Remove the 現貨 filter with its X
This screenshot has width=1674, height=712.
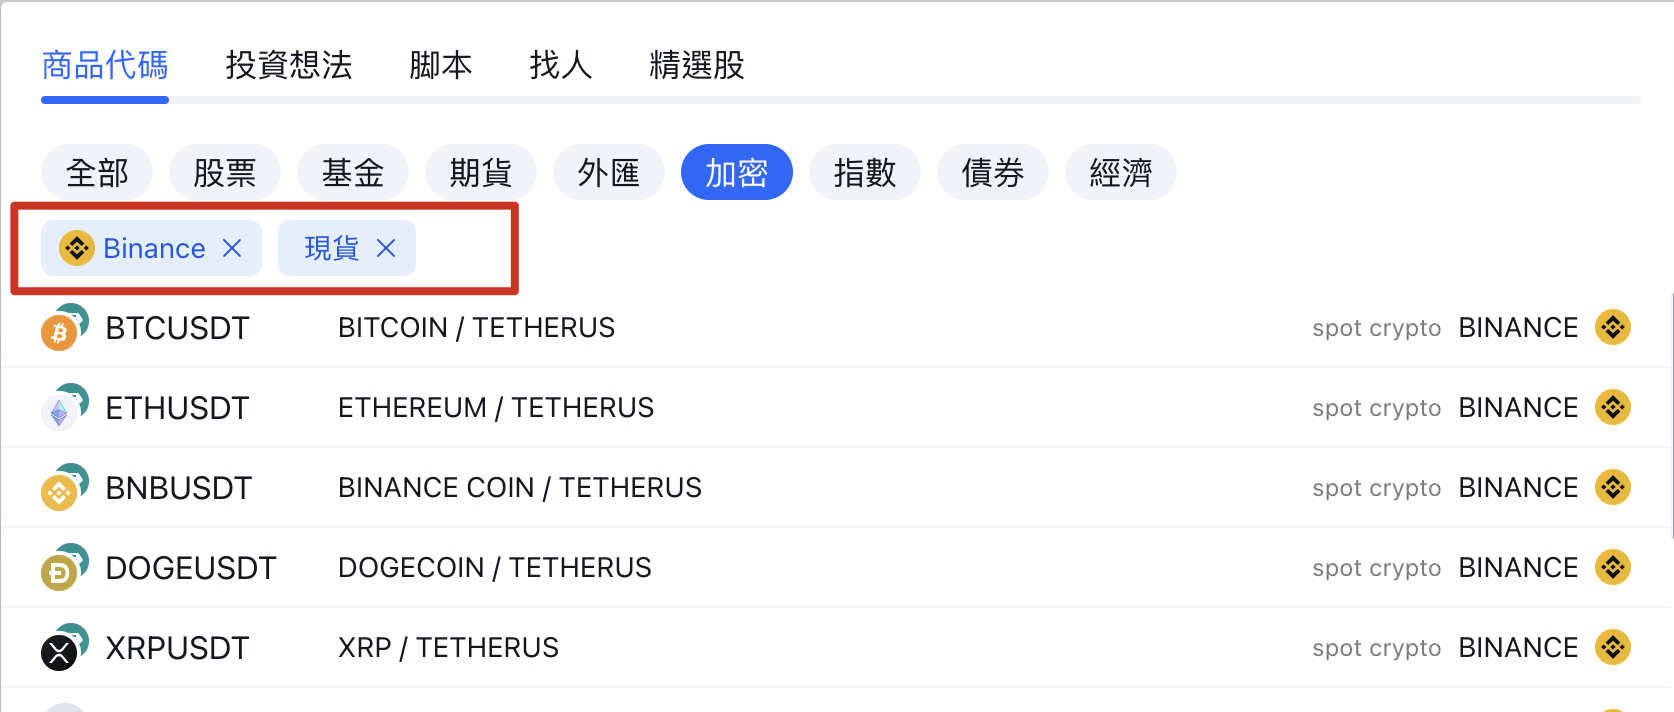[x=387, y=248]
